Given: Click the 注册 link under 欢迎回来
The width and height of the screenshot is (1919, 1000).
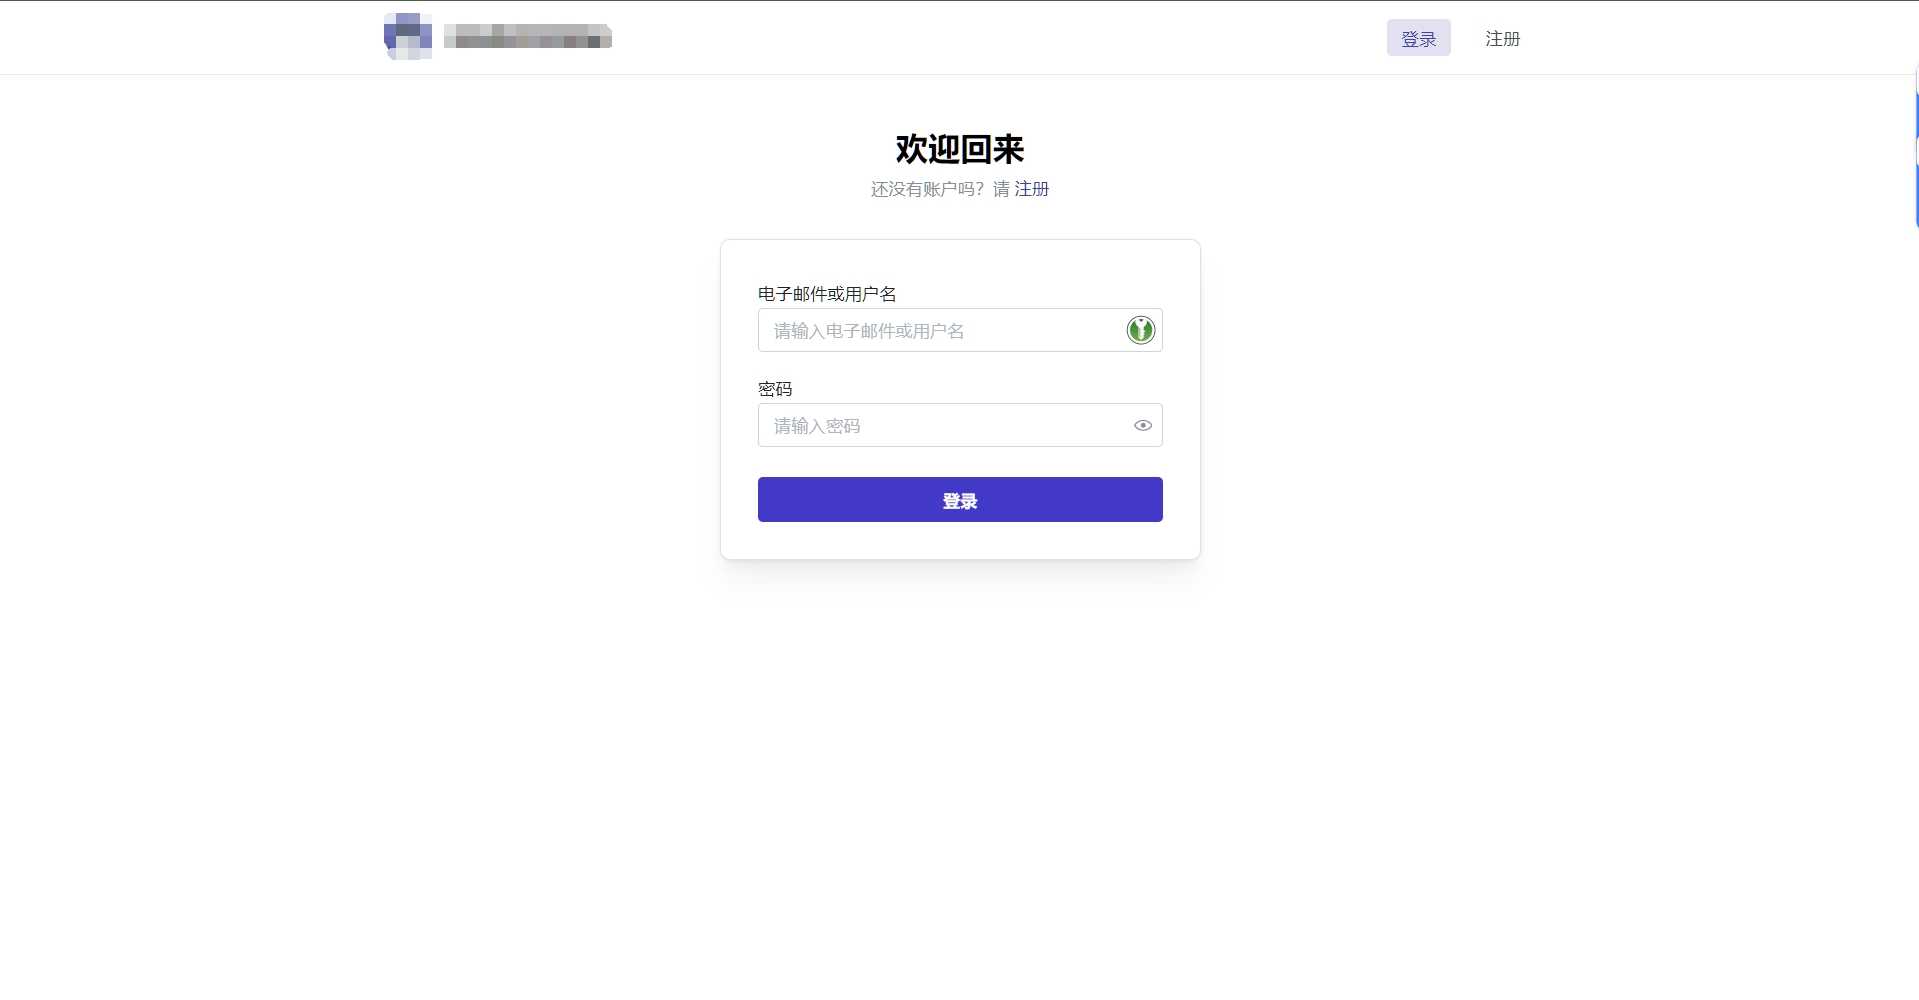Looking at the screenshot, I should 1032,189.
